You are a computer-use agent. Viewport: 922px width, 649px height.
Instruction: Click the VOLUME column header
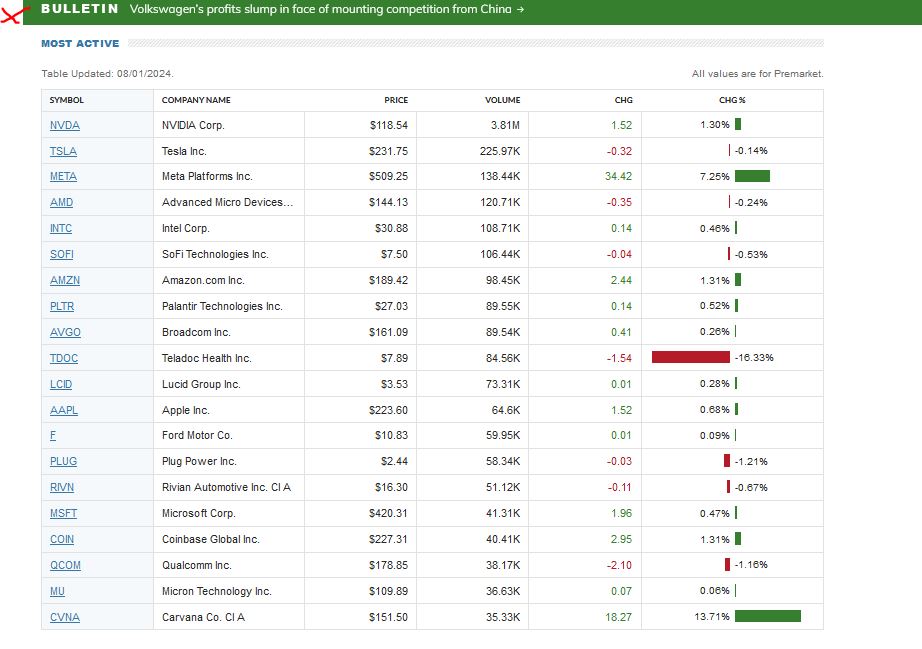502,100
